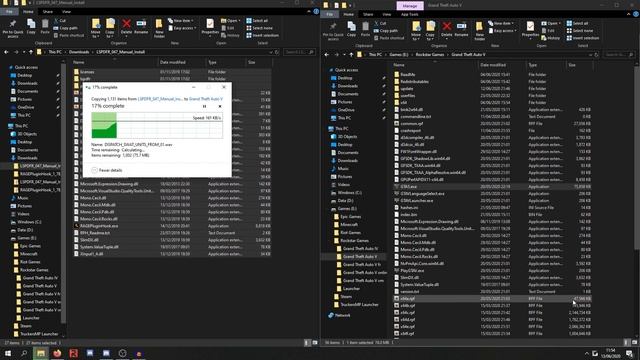Click Downloads in left window address bar
The image size is (640, 360).
point(79,52)
